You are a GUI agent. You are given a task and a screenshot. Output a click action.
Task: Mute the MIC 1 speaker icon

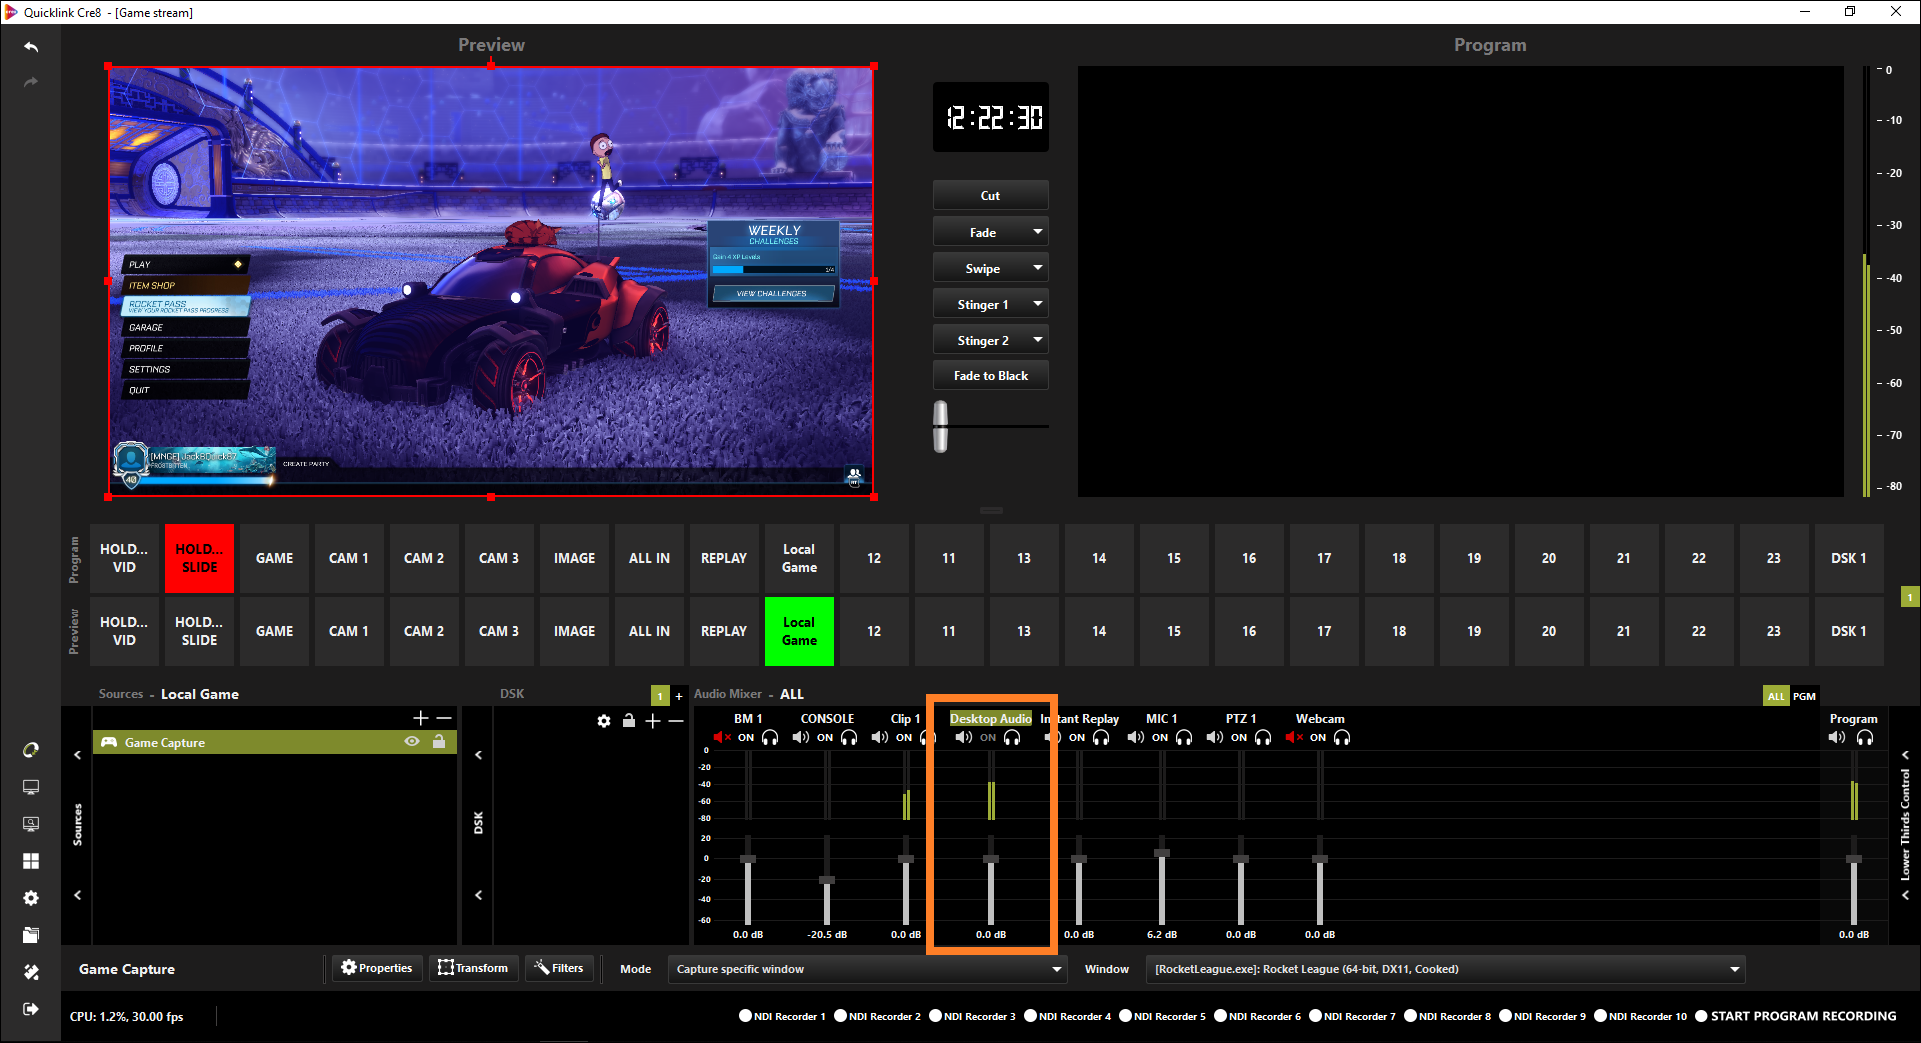[1135, 738]
